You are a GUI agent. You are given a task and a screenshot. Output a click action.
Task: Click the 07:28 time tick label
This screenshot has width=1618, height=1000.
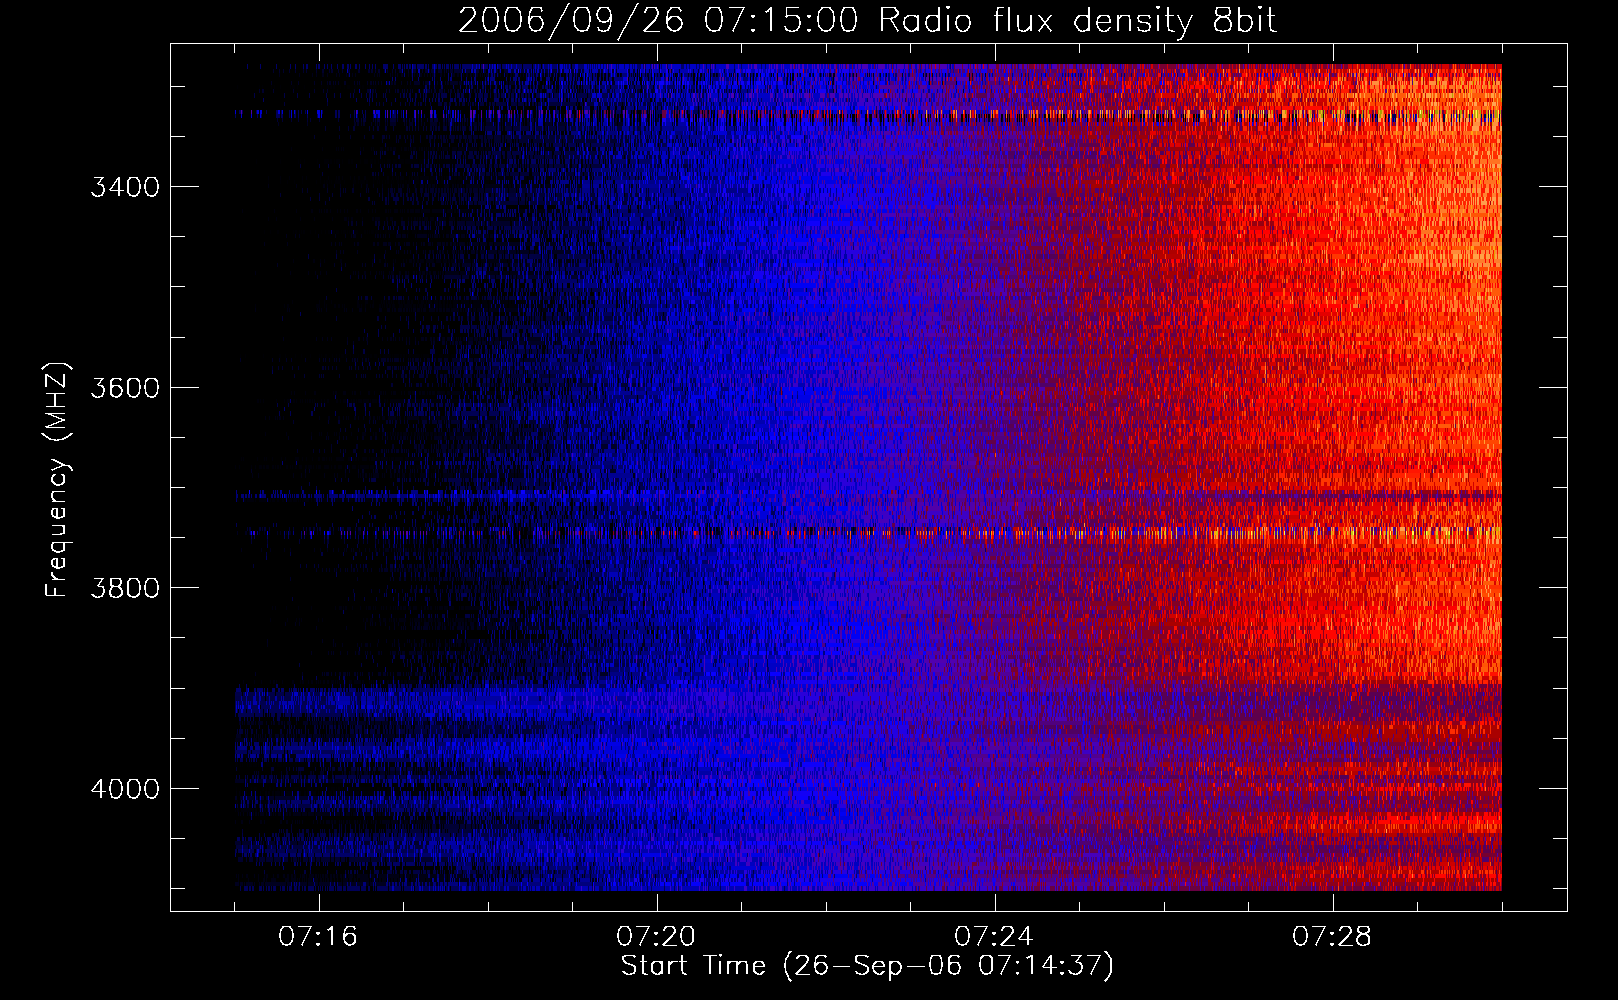pyautogui.click(x=1332, y=937)
